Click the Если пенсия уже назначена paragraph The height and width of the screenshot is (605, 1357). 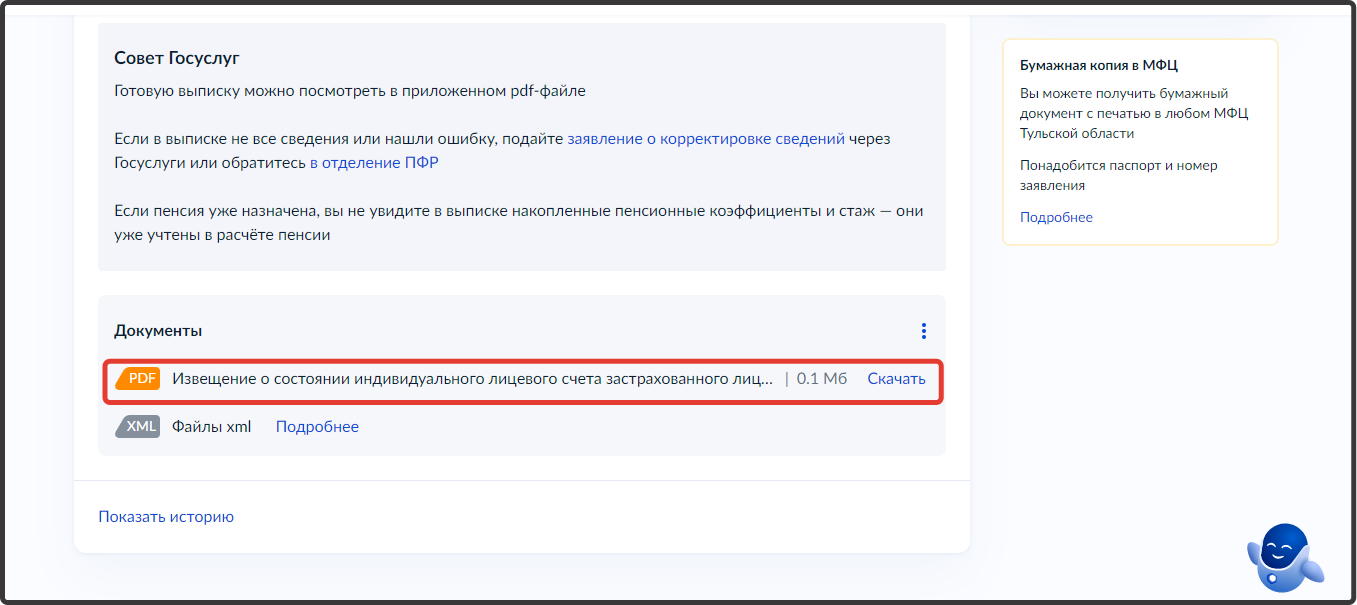(519, 223)
